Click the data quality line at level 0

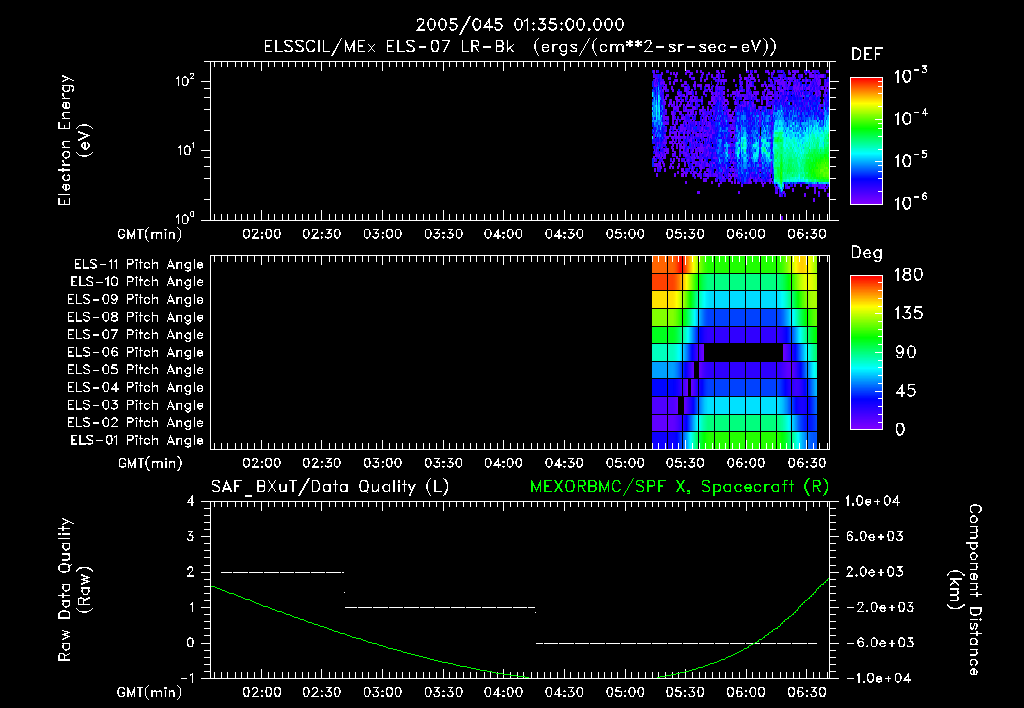coord(677,643)
